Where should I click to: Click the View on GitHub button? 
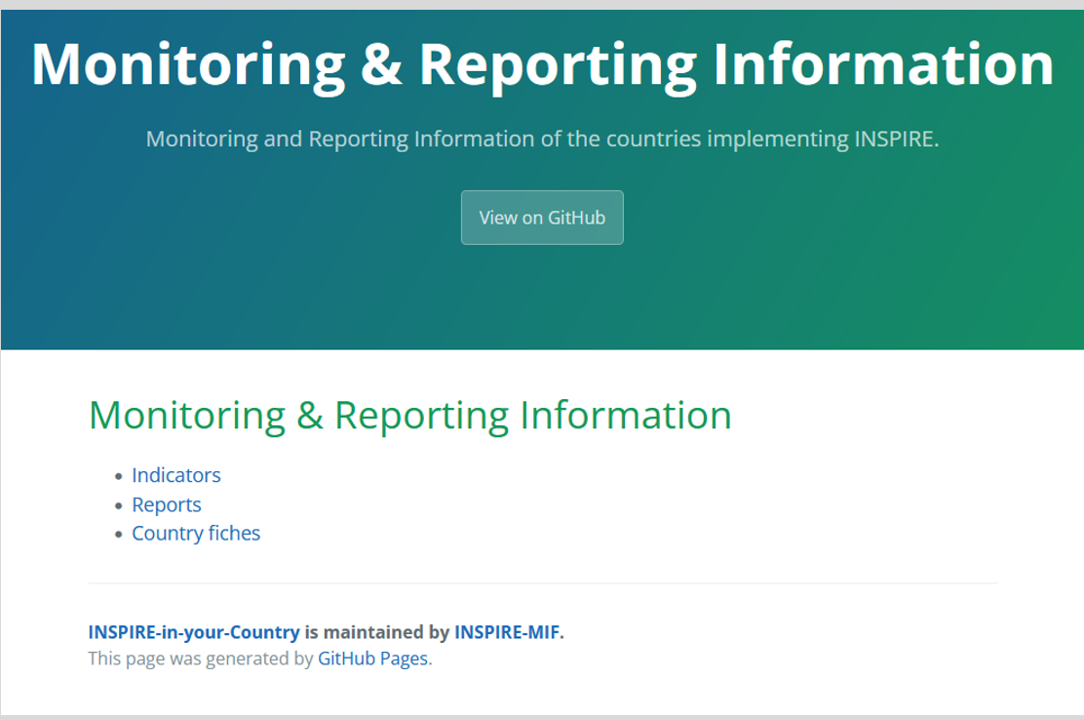tap(542, 217)
